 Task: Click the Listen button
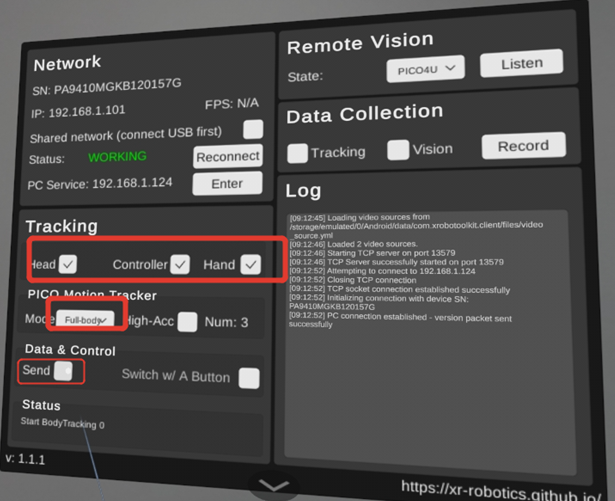point(522,63)
